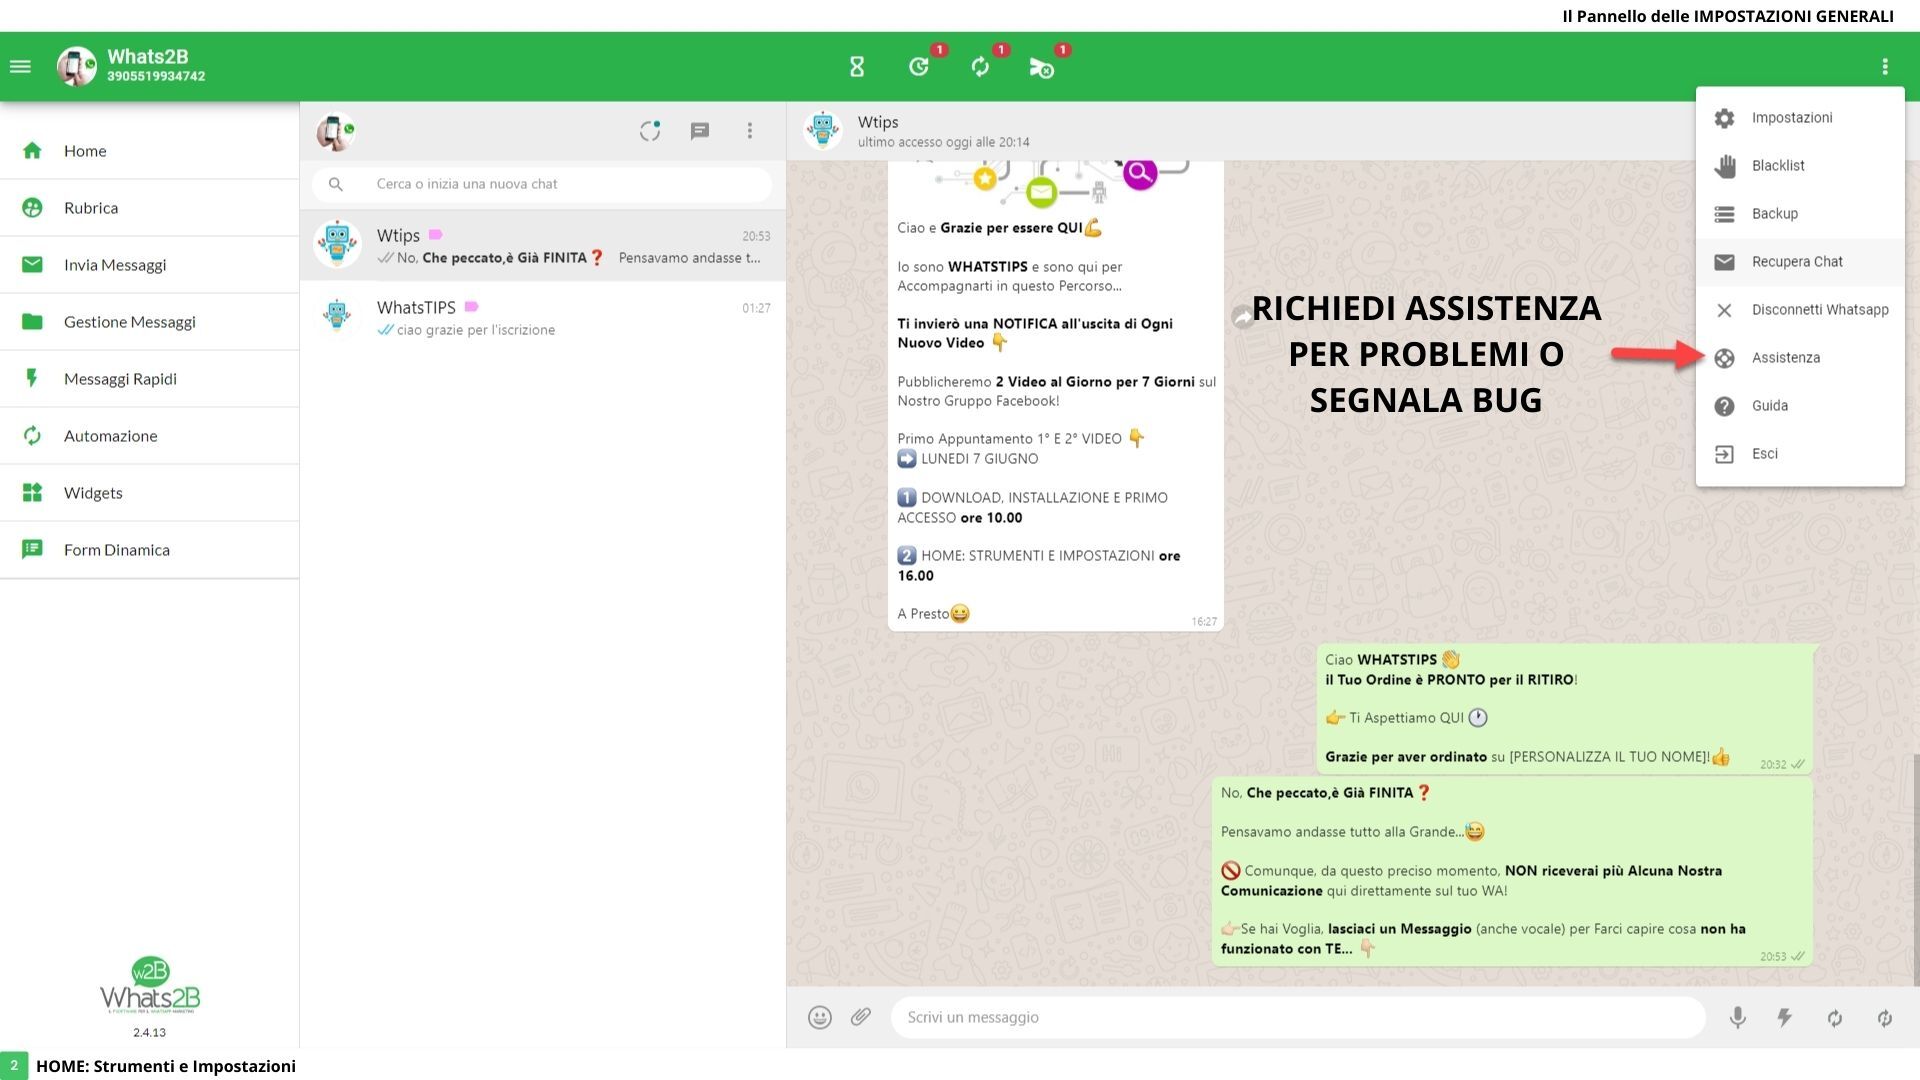Image resolution: width=1920 pixels, height=1080 pixels.
Task: Open Rubrica contacts
Action: point(150,208)
